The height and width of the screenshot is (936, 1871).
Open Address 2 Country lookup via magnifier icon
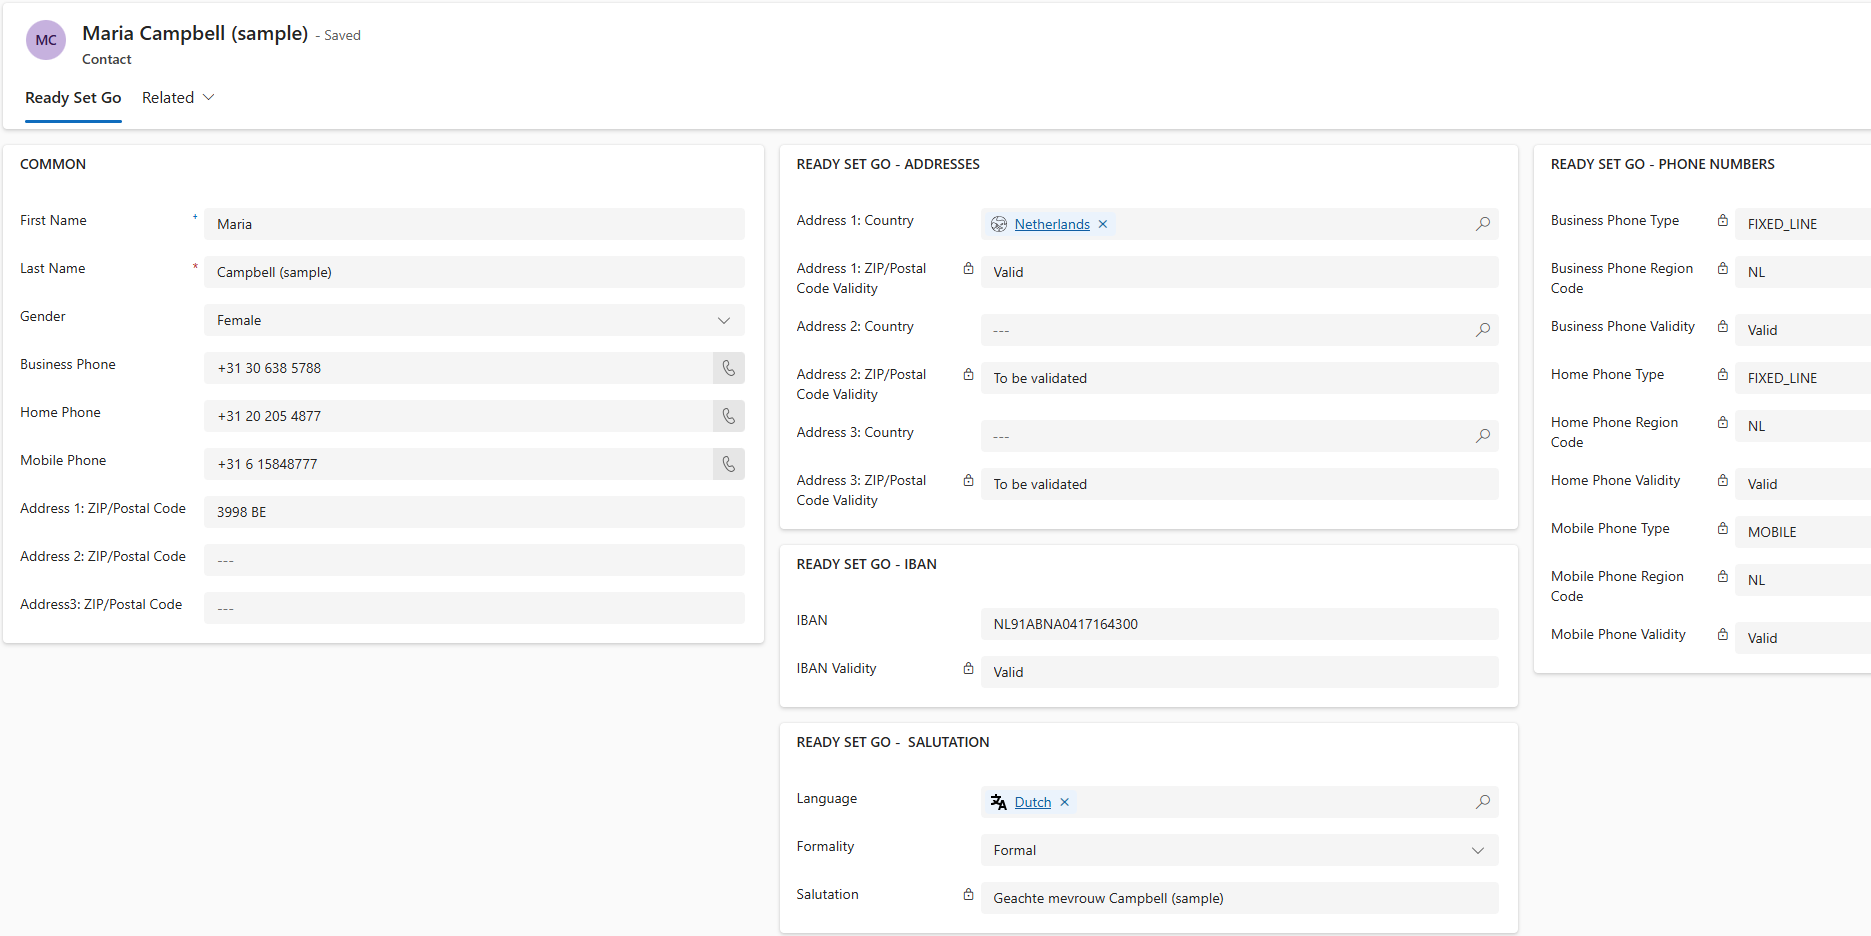point(1483,330)
